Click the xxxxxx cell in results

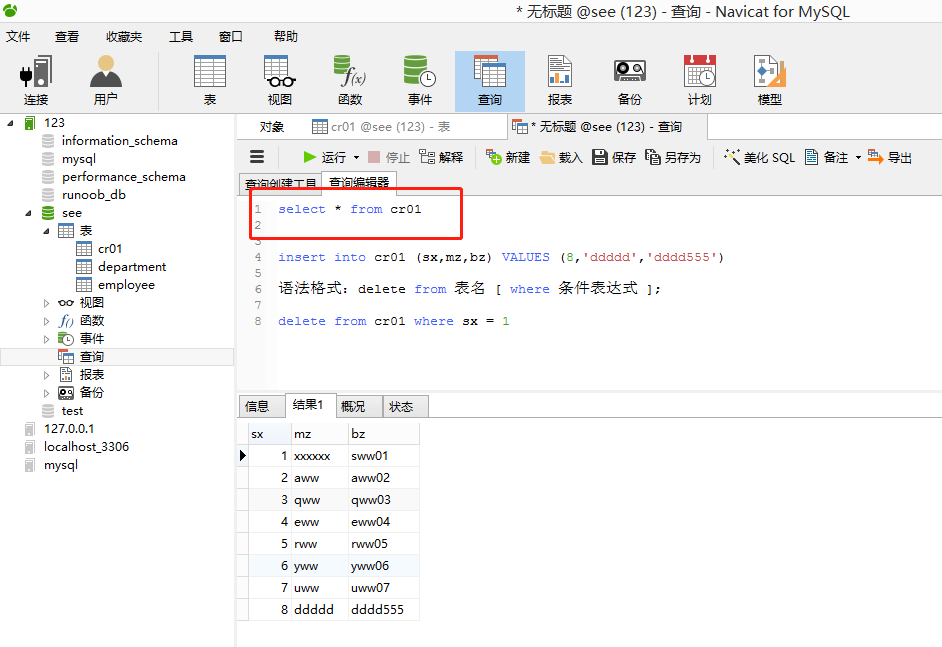[320, 456]
